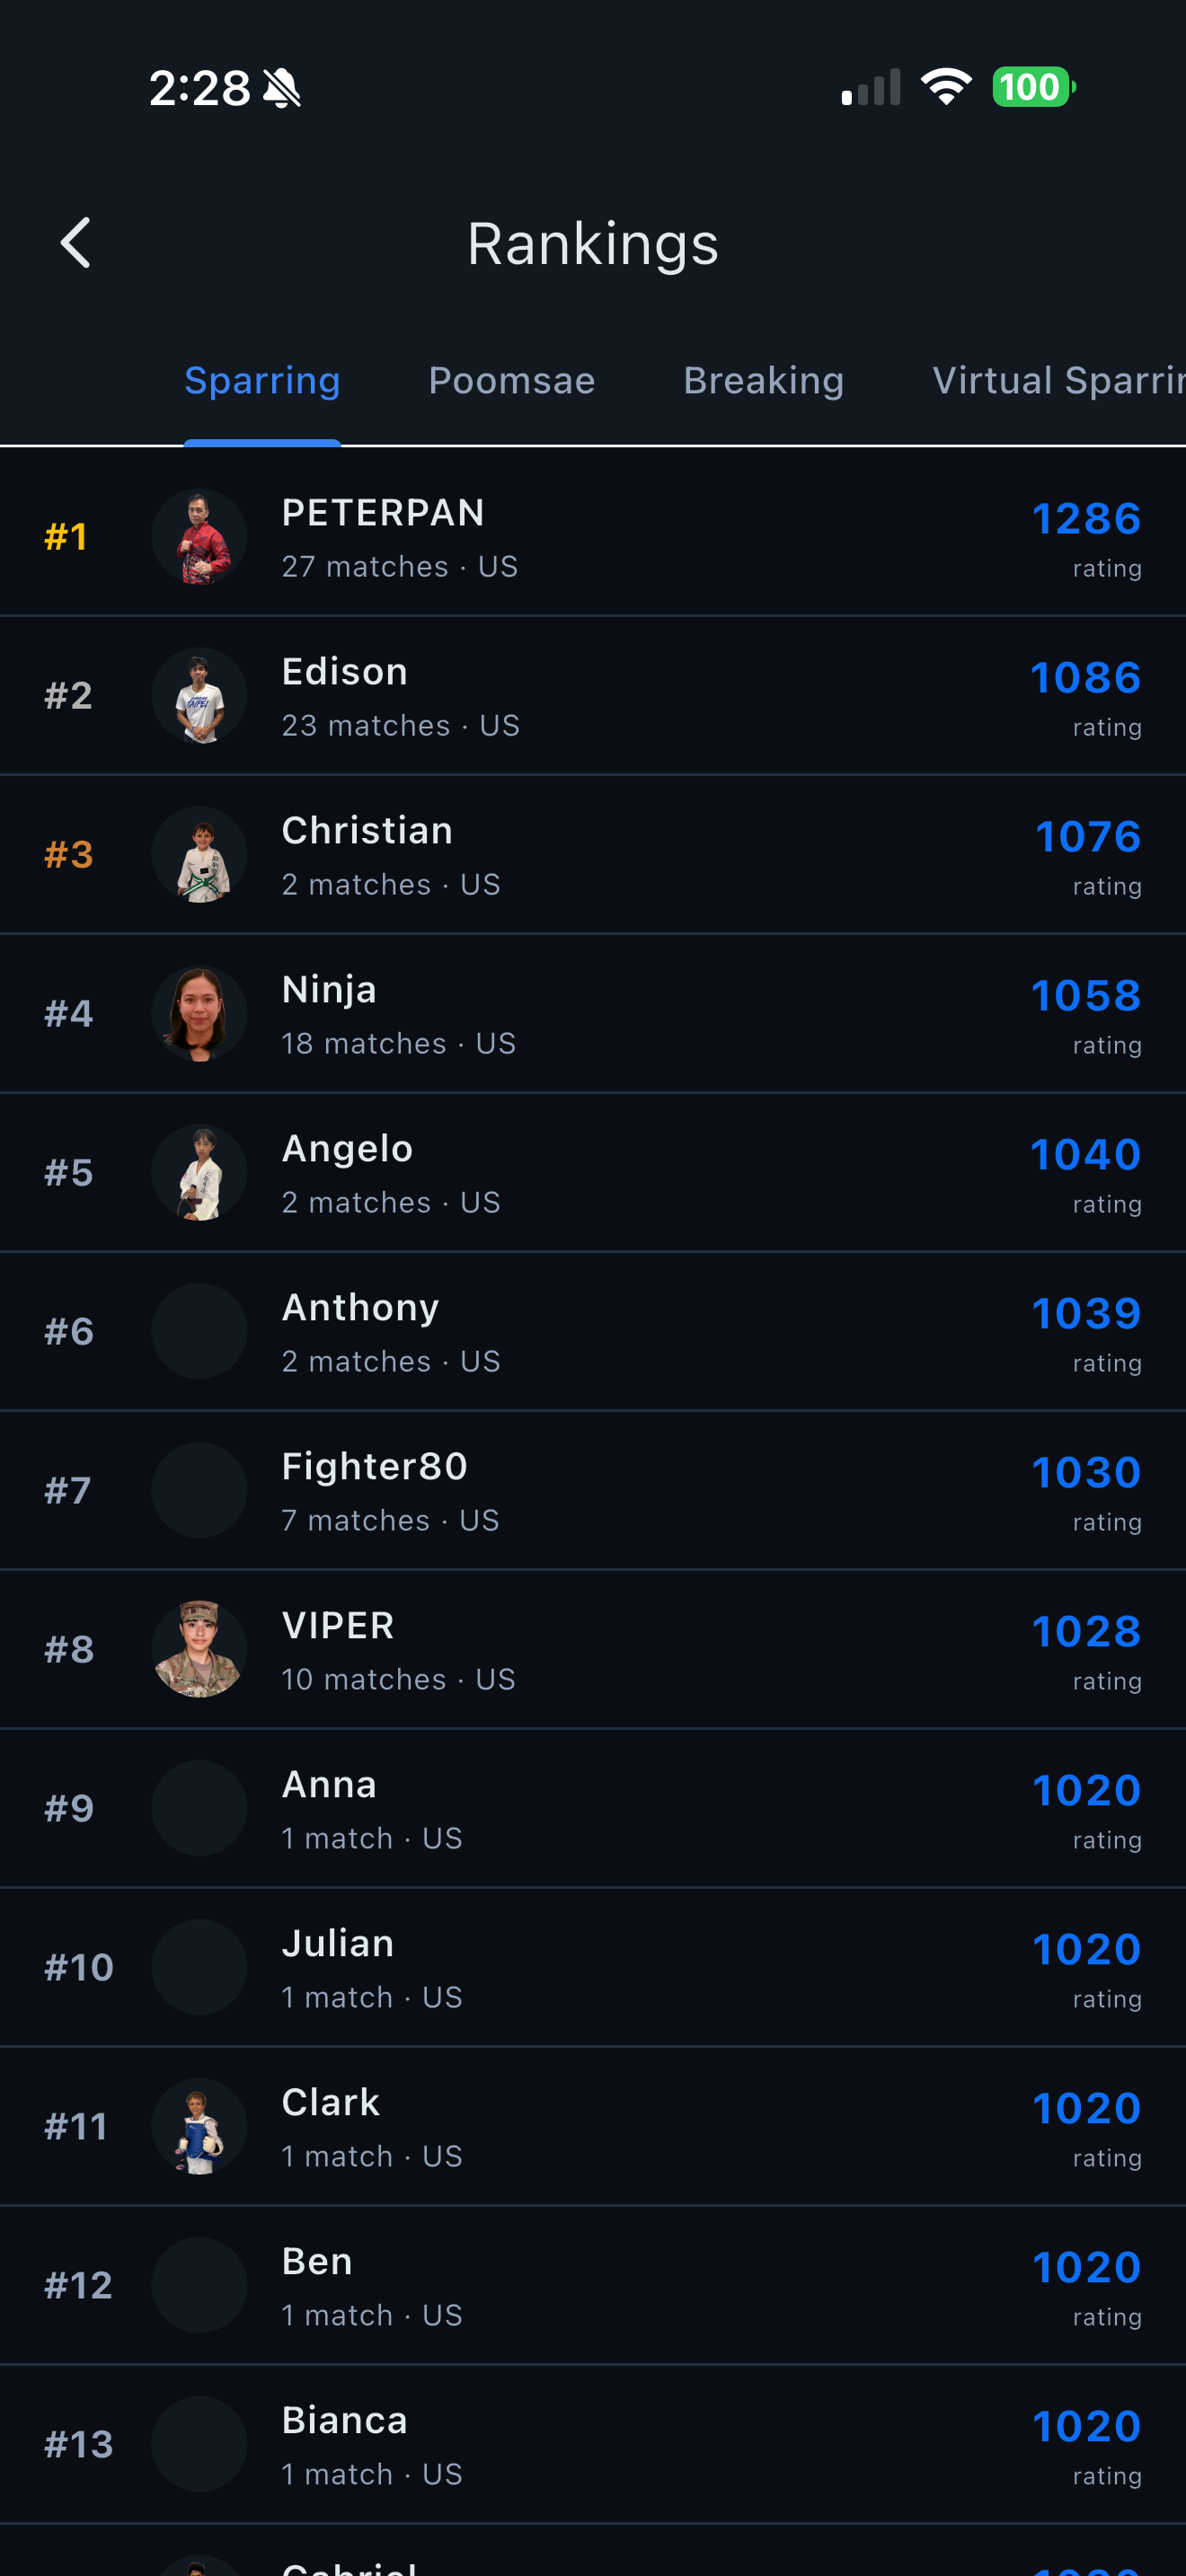
Task: Select the Sparring tab
Action: [x=262, y=381]
